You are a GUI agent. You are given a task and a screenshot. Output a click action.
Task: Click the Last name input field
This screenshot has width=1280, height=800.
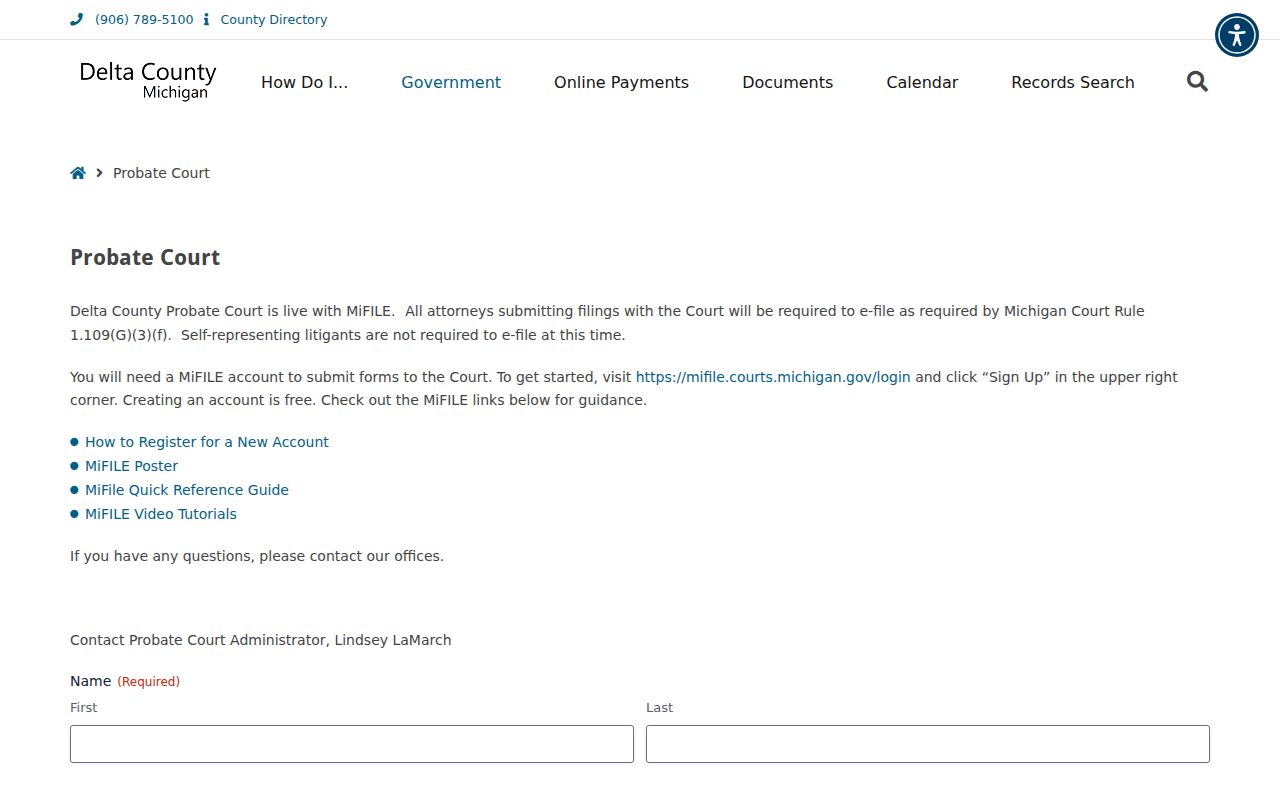pyautogui.click(x=928, y=744)
